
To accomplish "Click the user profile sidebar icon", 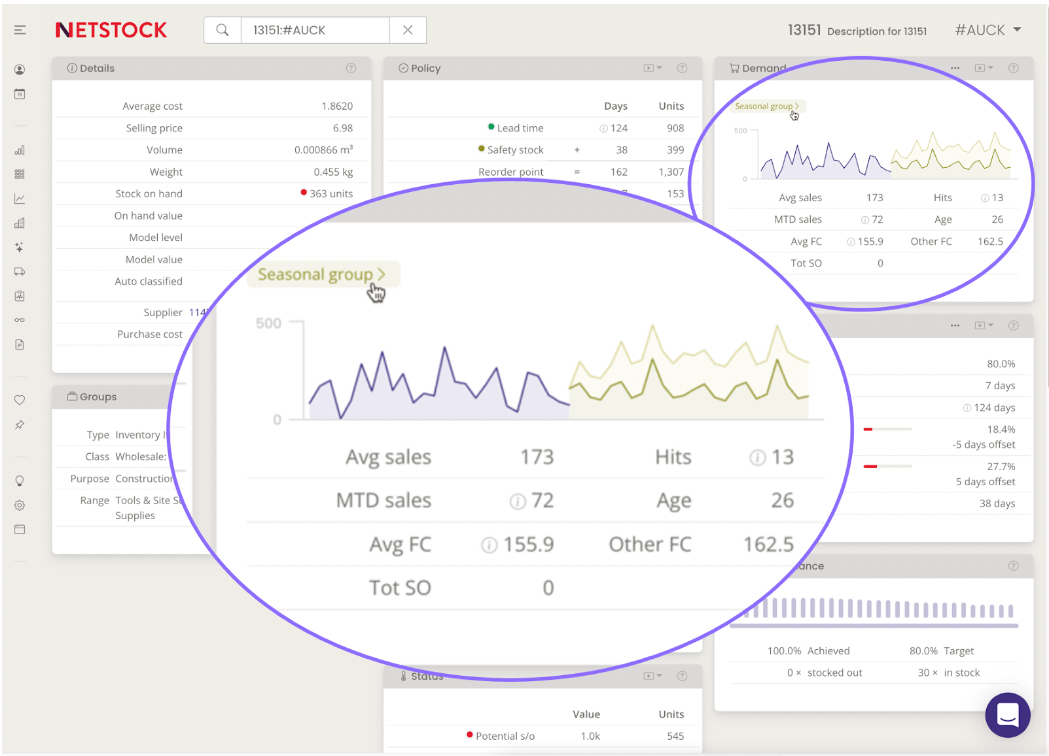I will [20, 70].
